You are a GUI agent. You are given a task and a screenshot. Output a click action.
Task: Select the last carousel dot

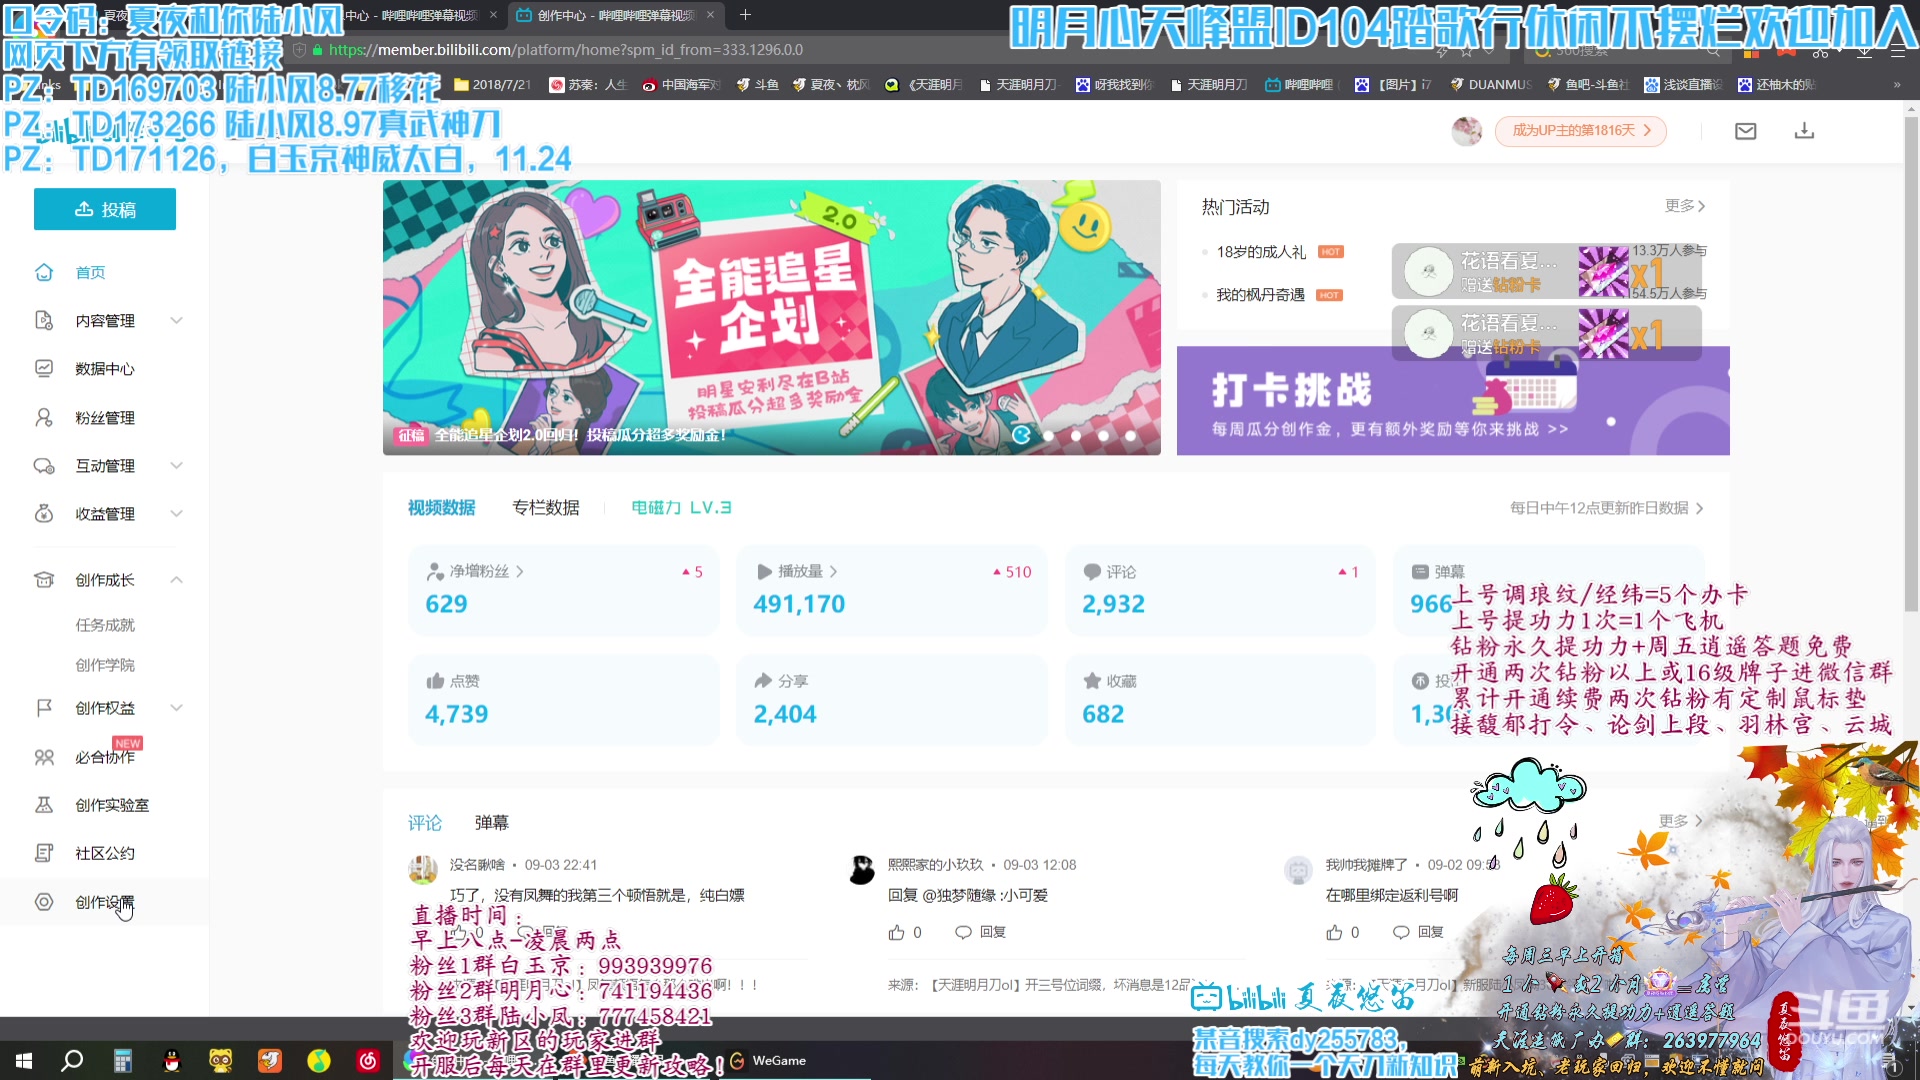pos(1130,435)
